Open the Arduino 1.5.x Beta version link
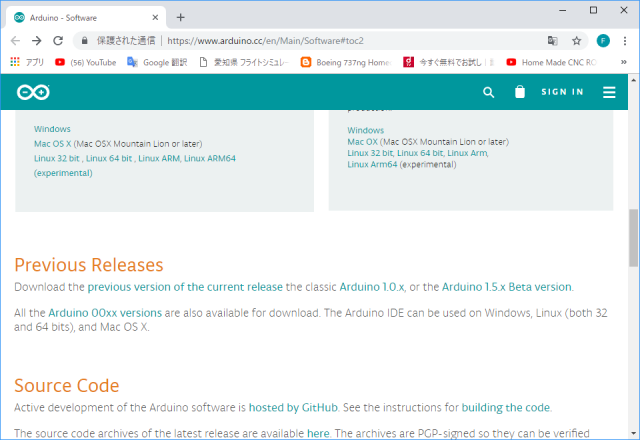Screen dimensions: 640x440 (507, 287)
